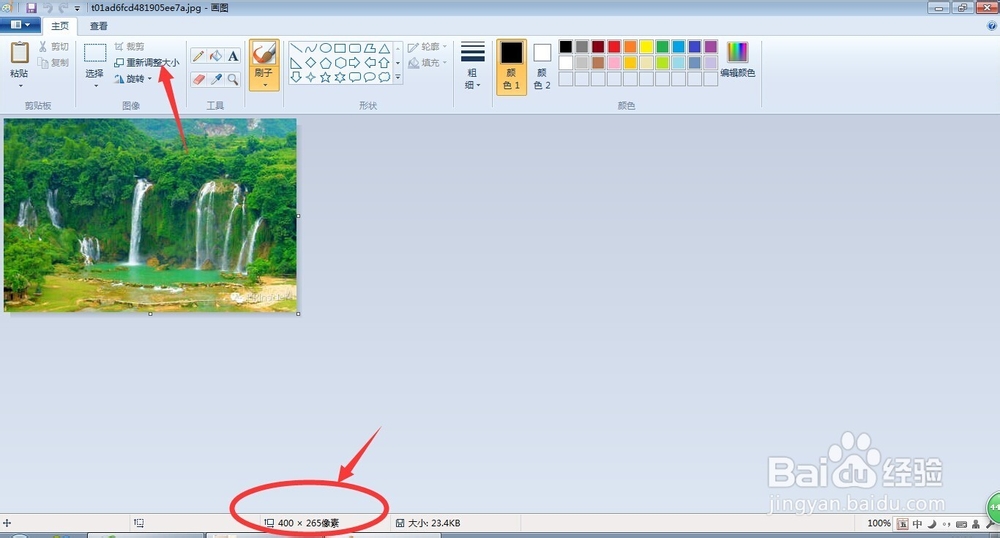The width and height of the screenshot is (1000, 538).
Task: Open the Paint help question mark icon
Action: (x=992, y=26)
